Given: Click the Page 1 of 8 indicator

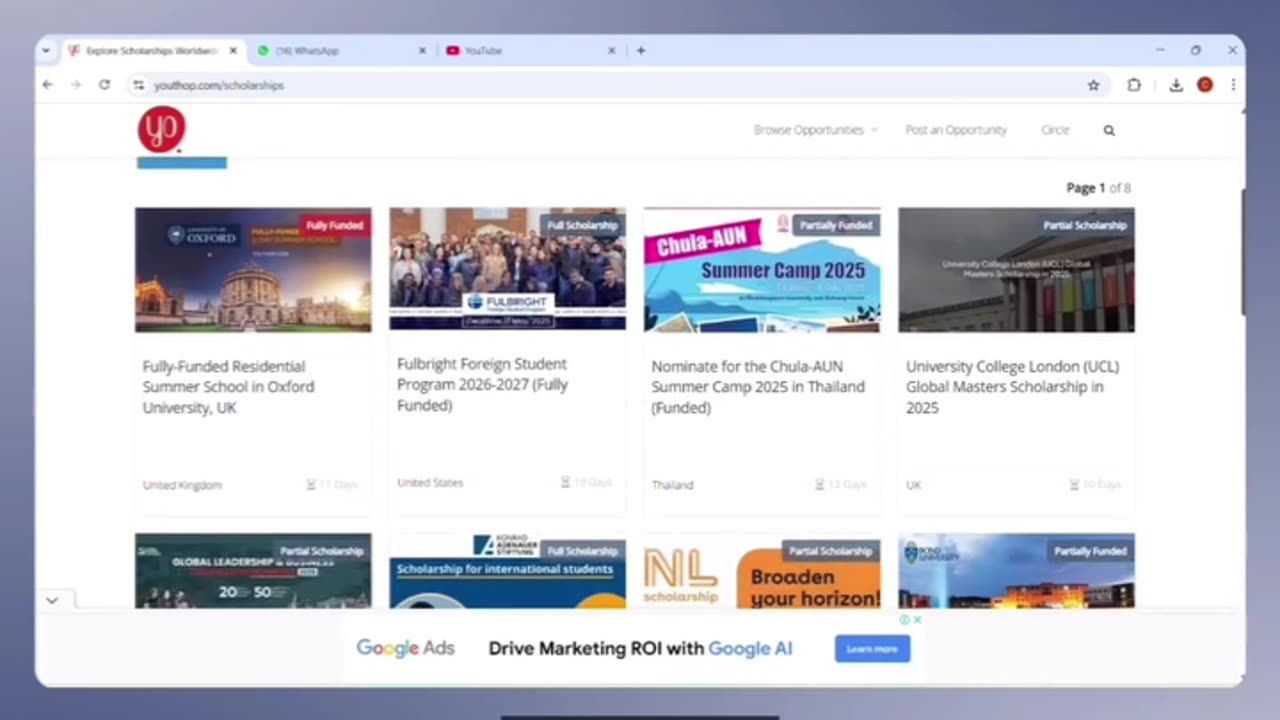Looking at the screenshot, I should [x=1098, y=188].
